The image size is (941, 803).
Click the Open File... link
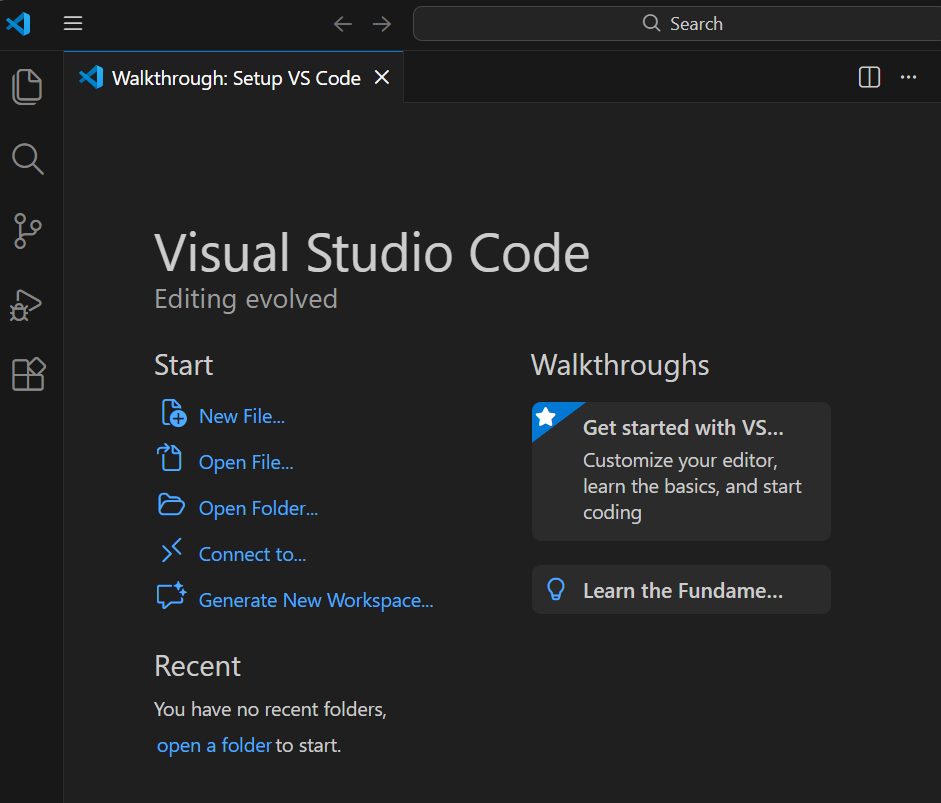coord(245,463)
